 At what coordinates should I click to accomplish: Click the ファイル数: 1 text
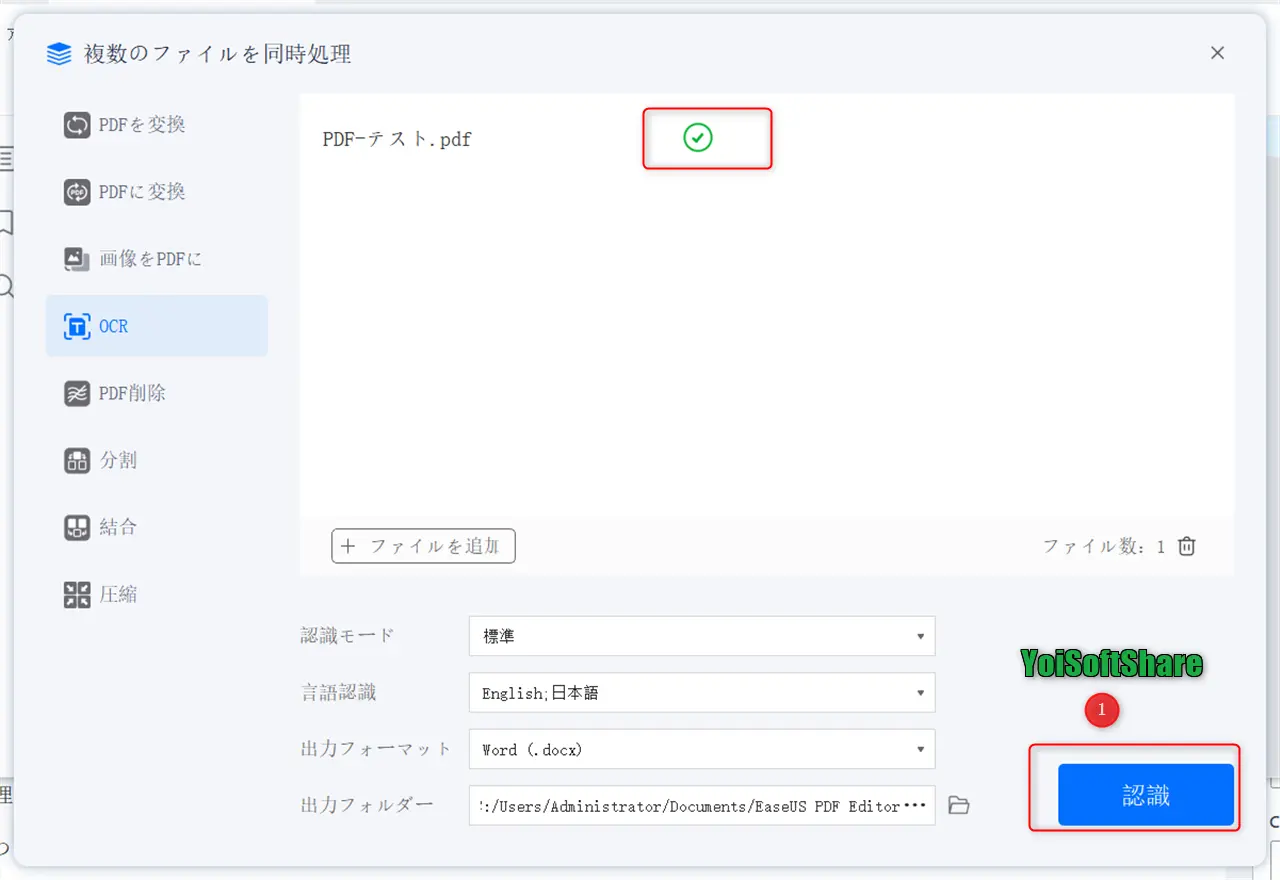[1104, 547]
